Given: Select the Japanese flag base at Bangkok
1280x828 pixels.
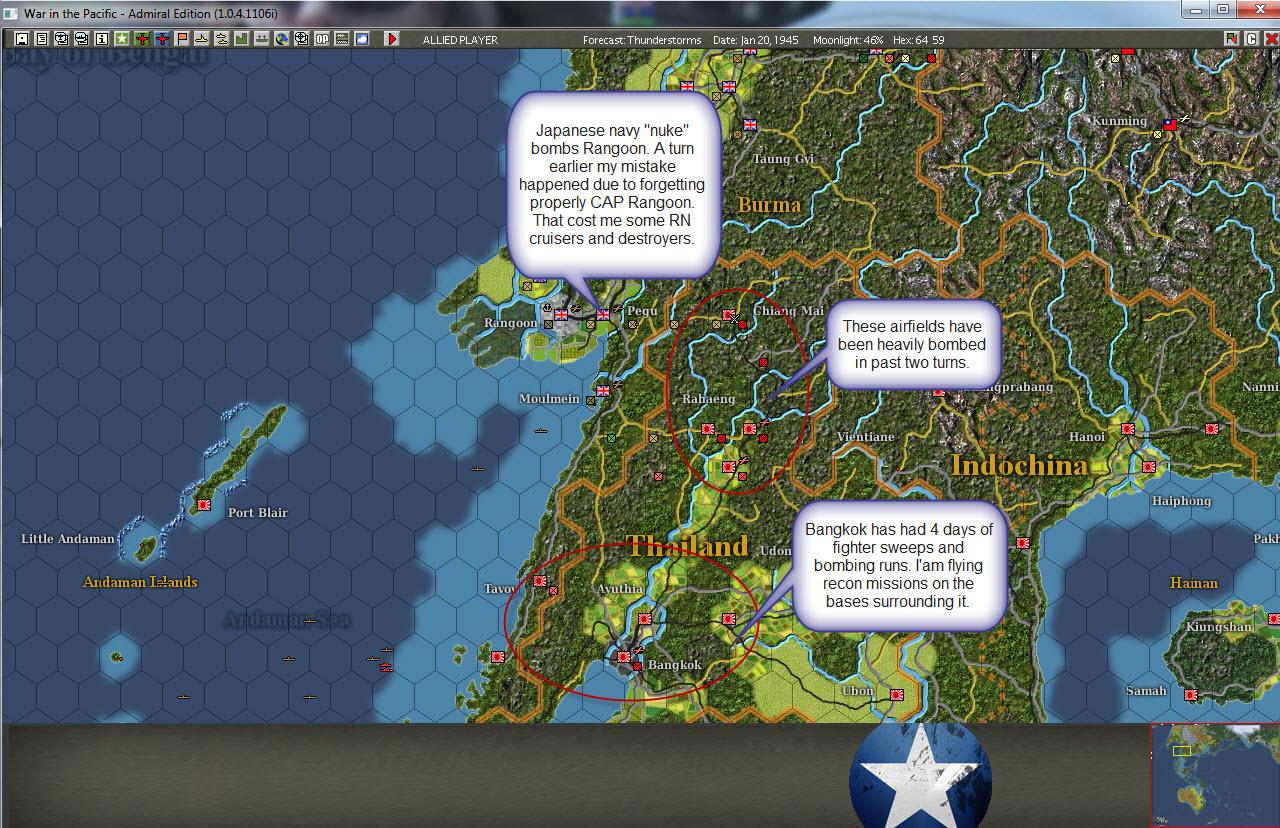Looking at the screenshot, I should point(624,657).
